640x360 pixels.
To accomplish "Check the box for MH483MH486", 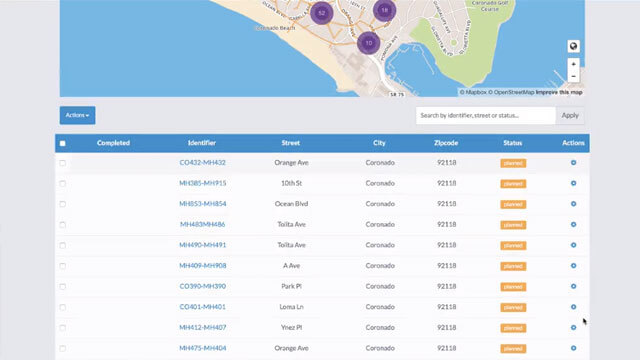I will (62, 224).
